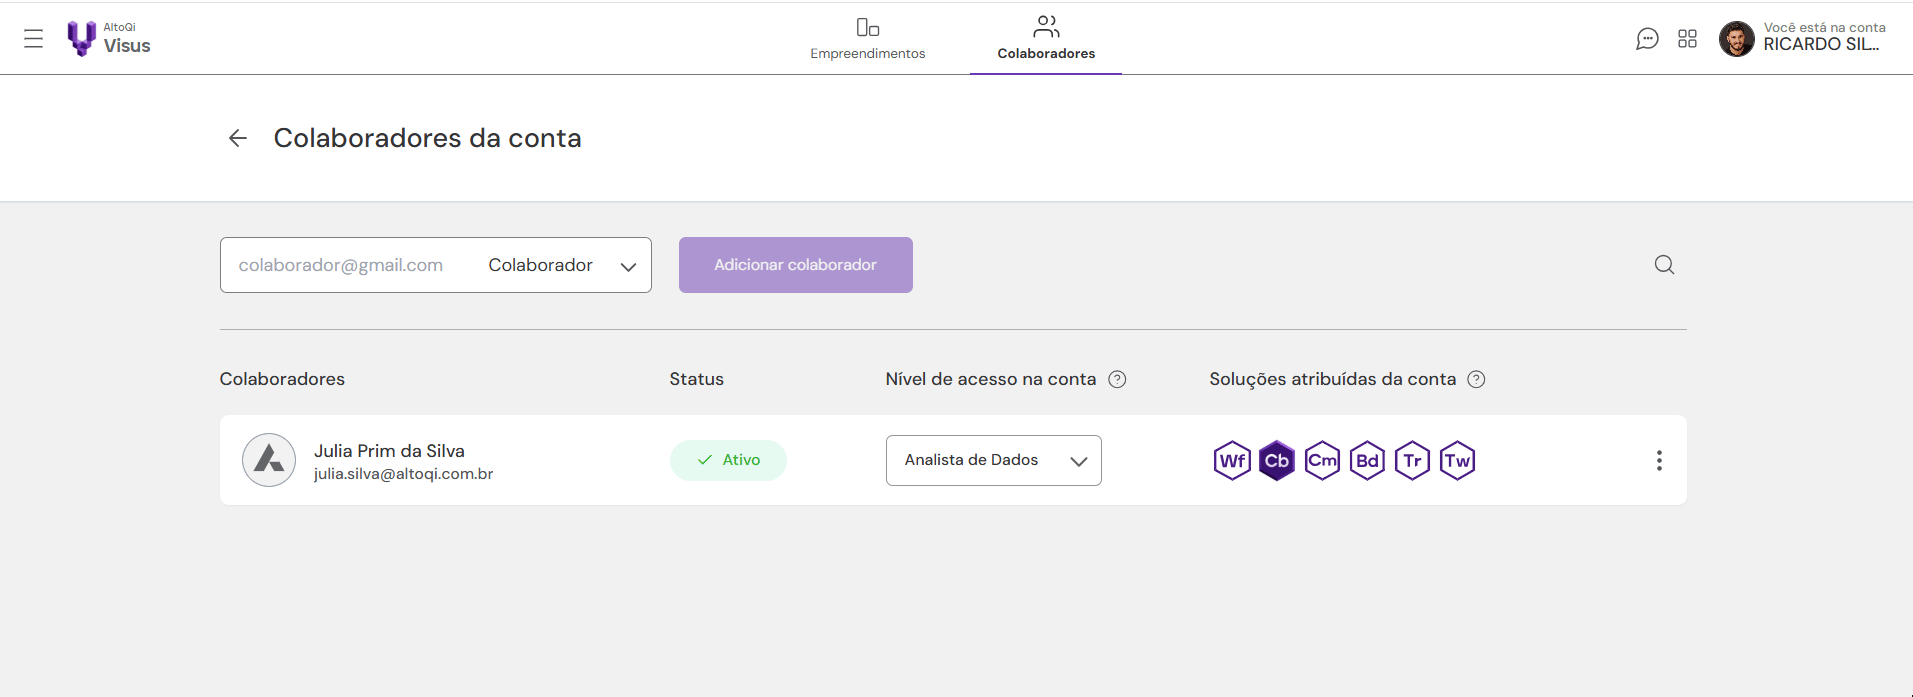Go back using the left arrow
The image size is (1913, 697).
click(x=238, y=138)
